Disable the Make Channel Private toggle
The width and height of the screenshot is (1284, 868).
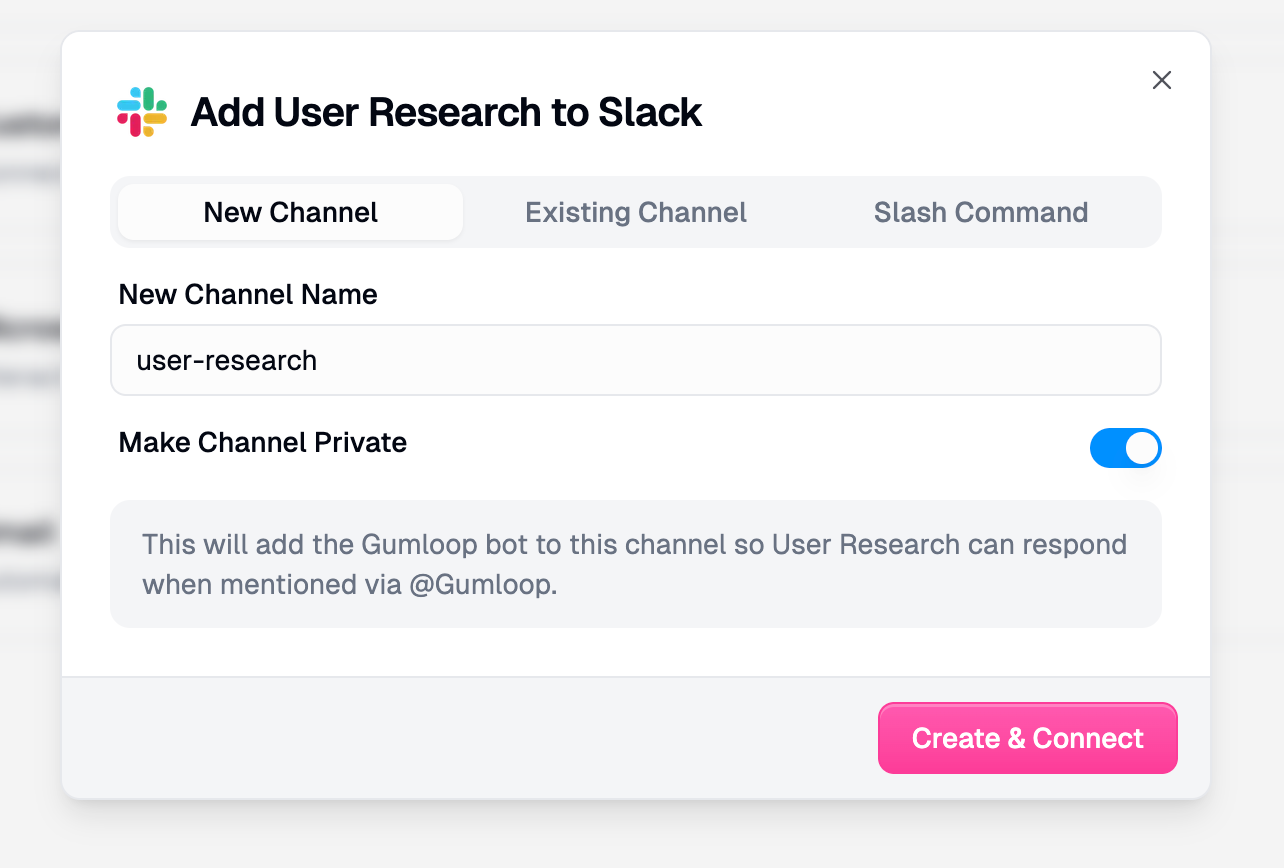1126,448
